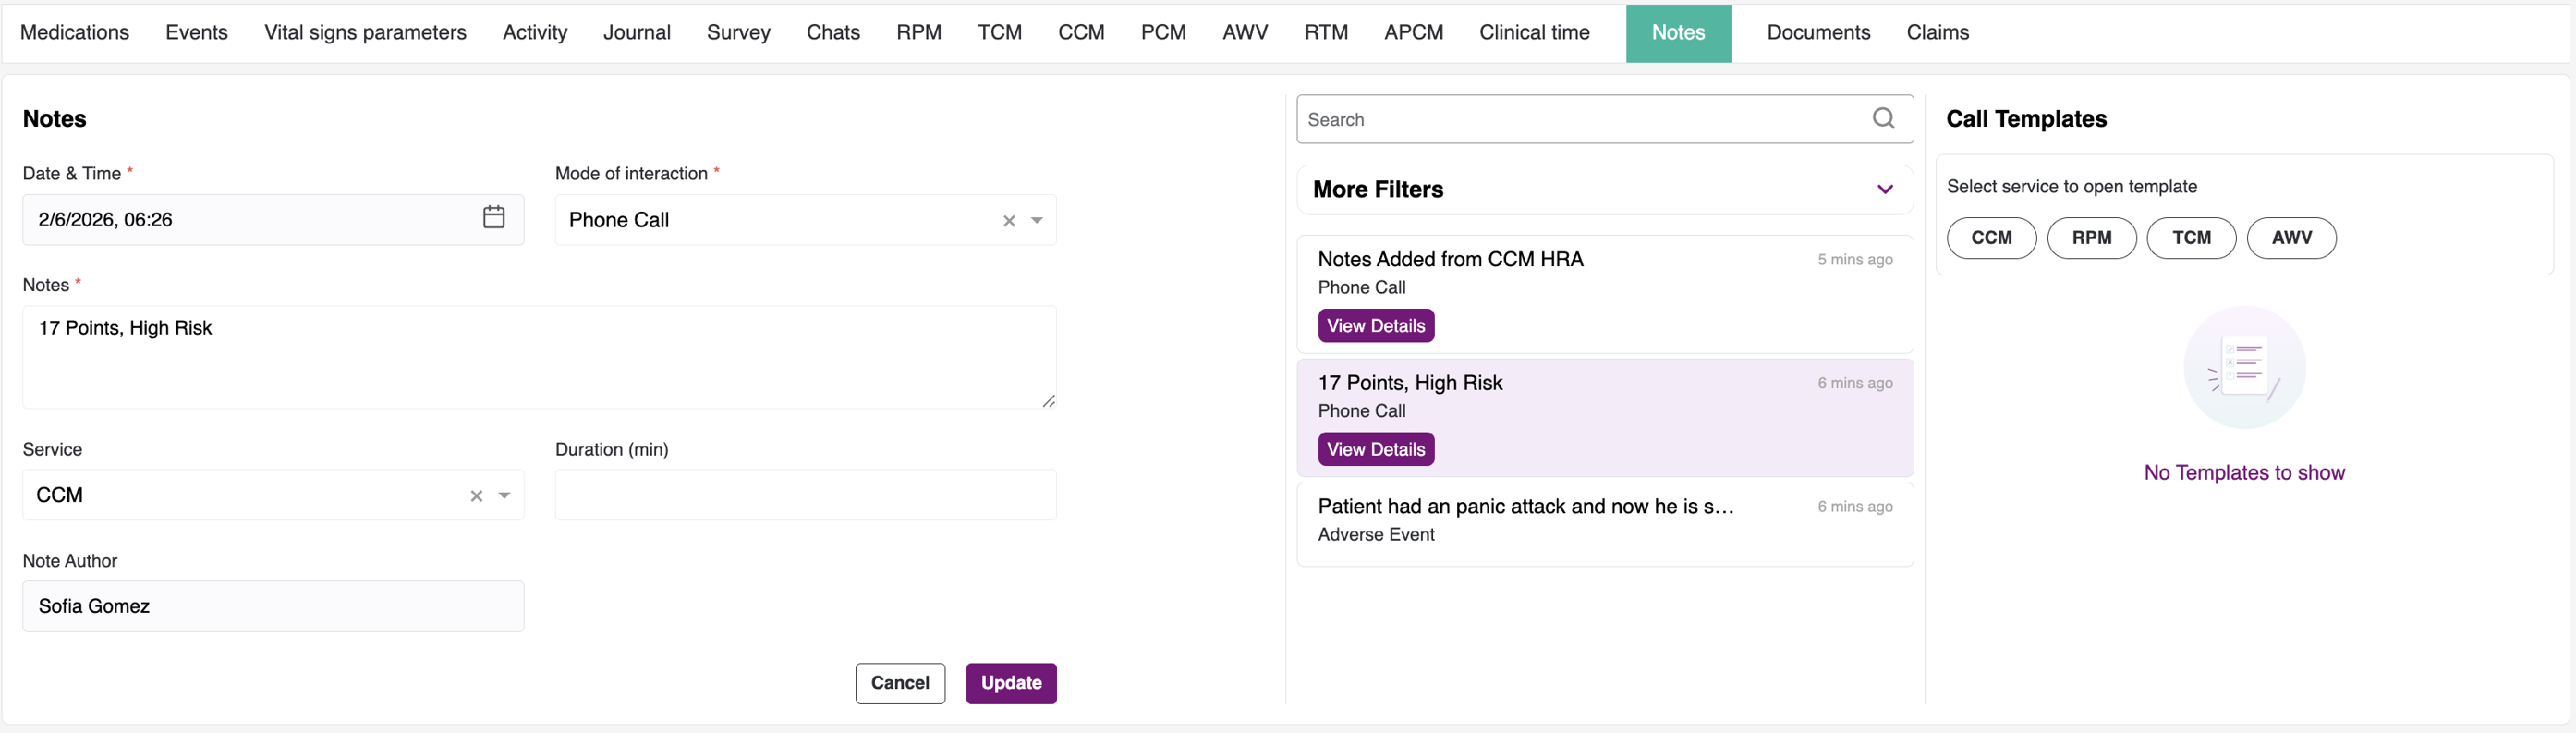
Task: Open the calendar date picker icon
Action: 493,217
